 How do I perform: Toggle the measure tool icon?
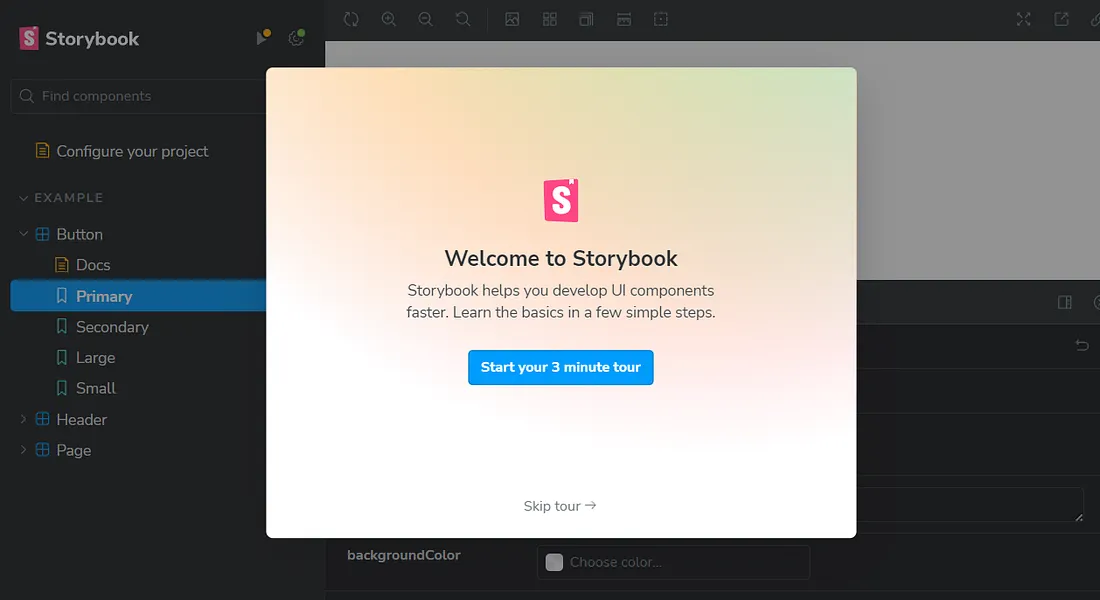623,19
